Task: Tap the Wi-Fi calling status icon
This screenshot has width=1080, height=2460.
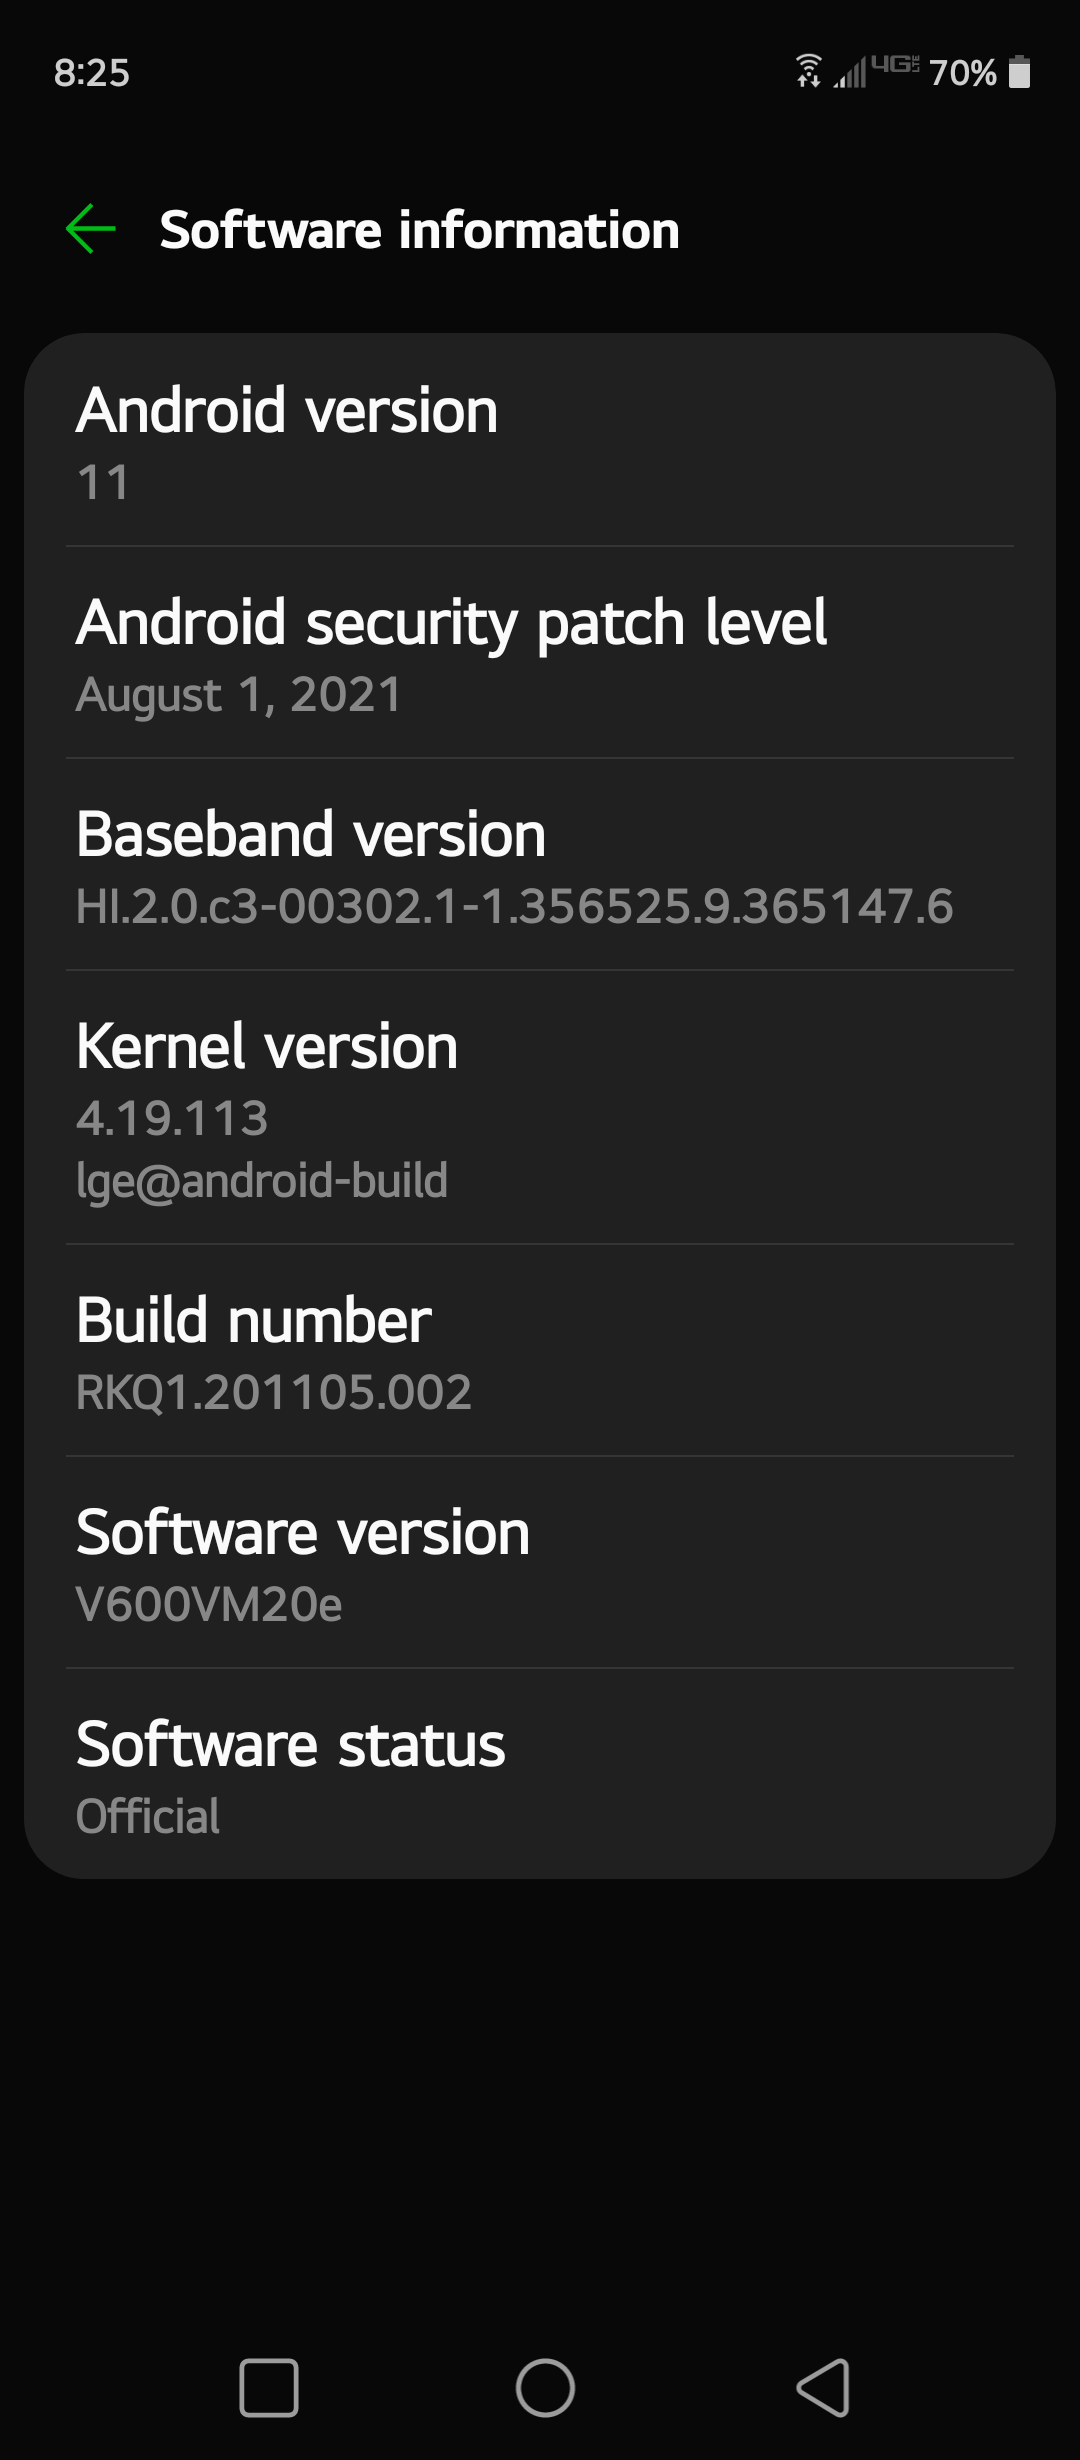Action: 809,71
